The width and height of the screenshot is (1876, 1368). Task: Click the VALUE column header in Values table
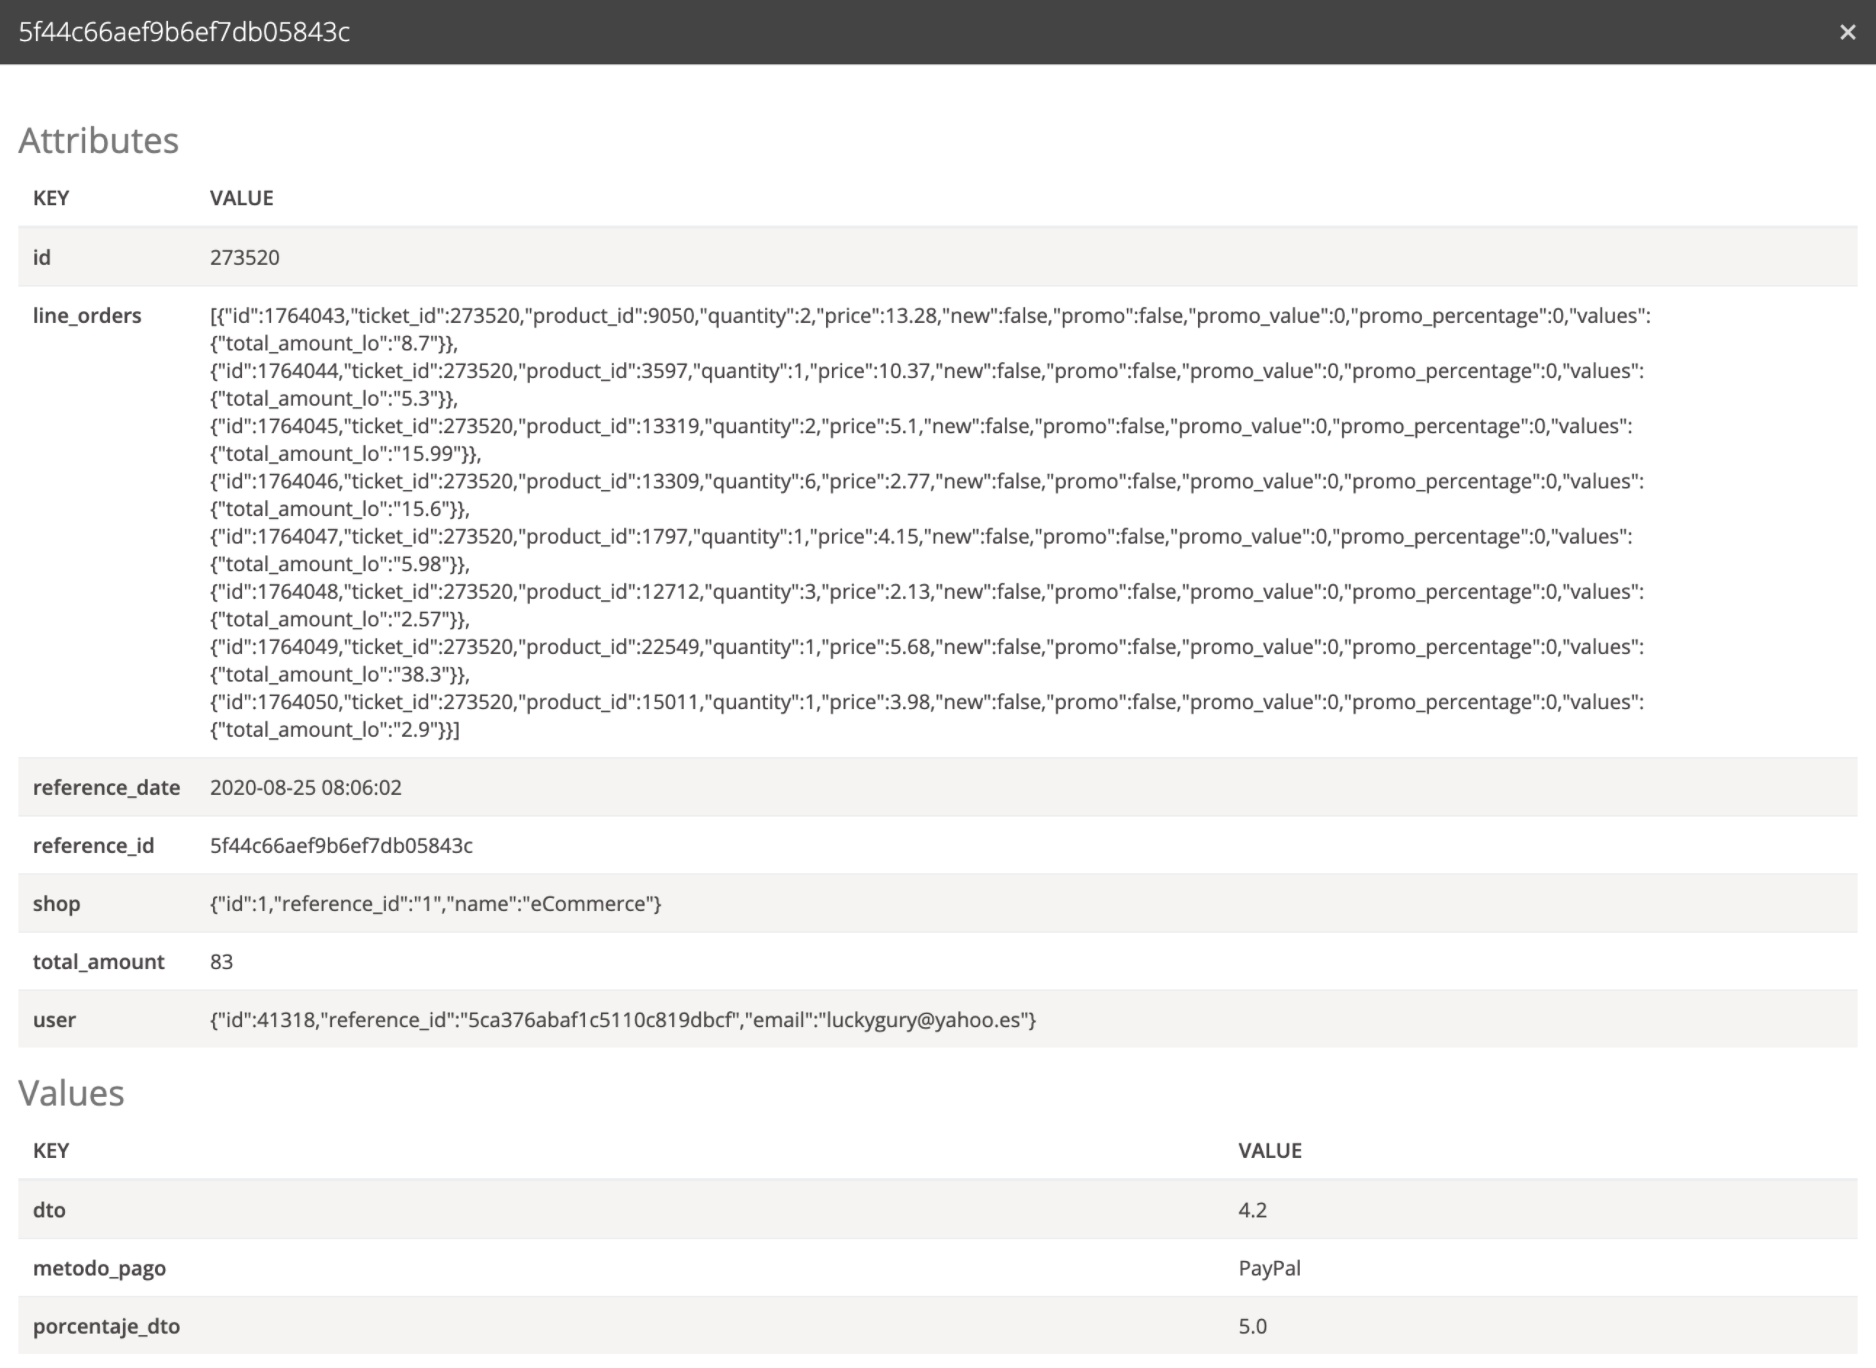pyautogui.click(x=1269, y=1150)
